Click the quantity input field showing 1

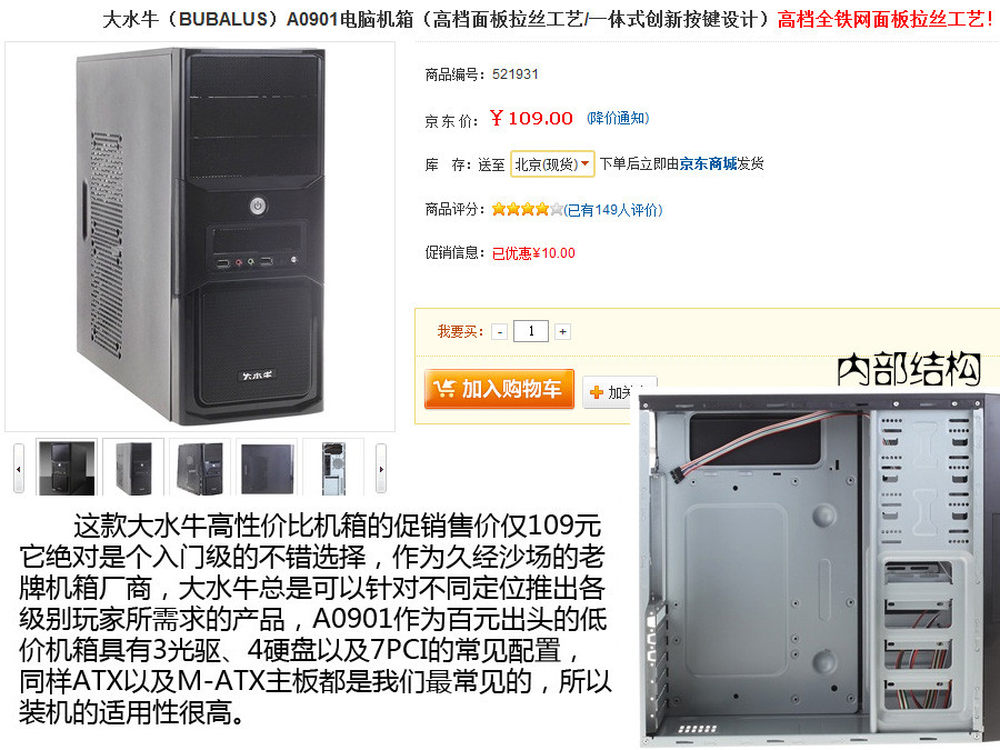(531, 331)
